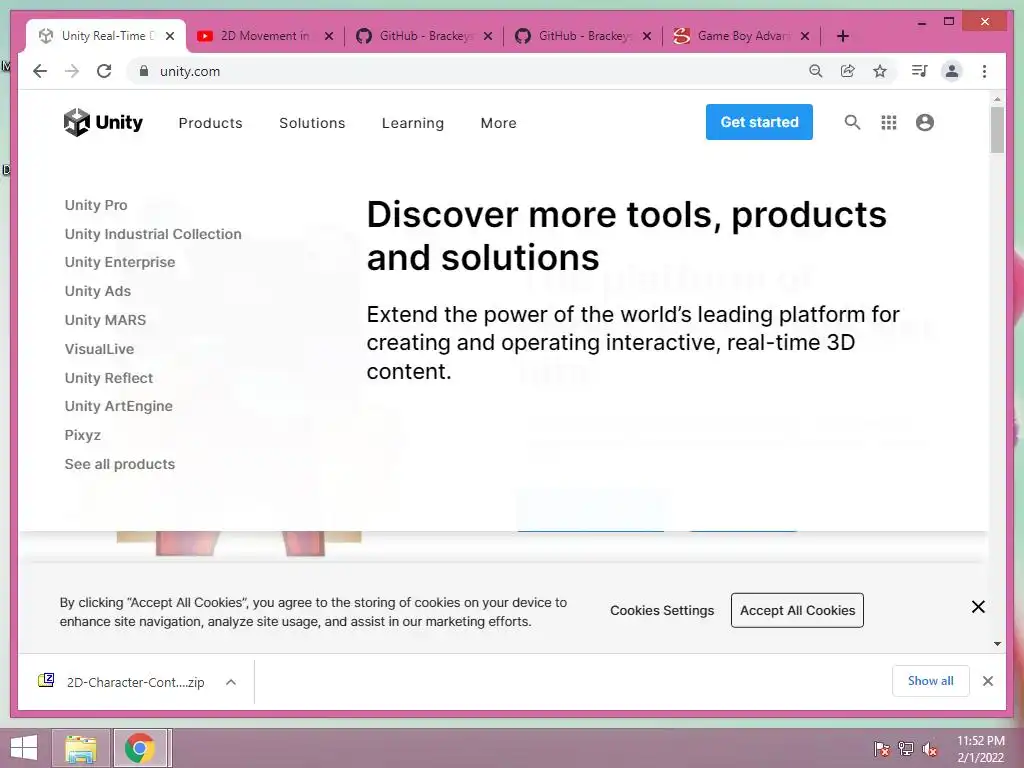This screenshot has width=1024, height=768.
Task: Close the downloads bar
Action: coord(987,681)
